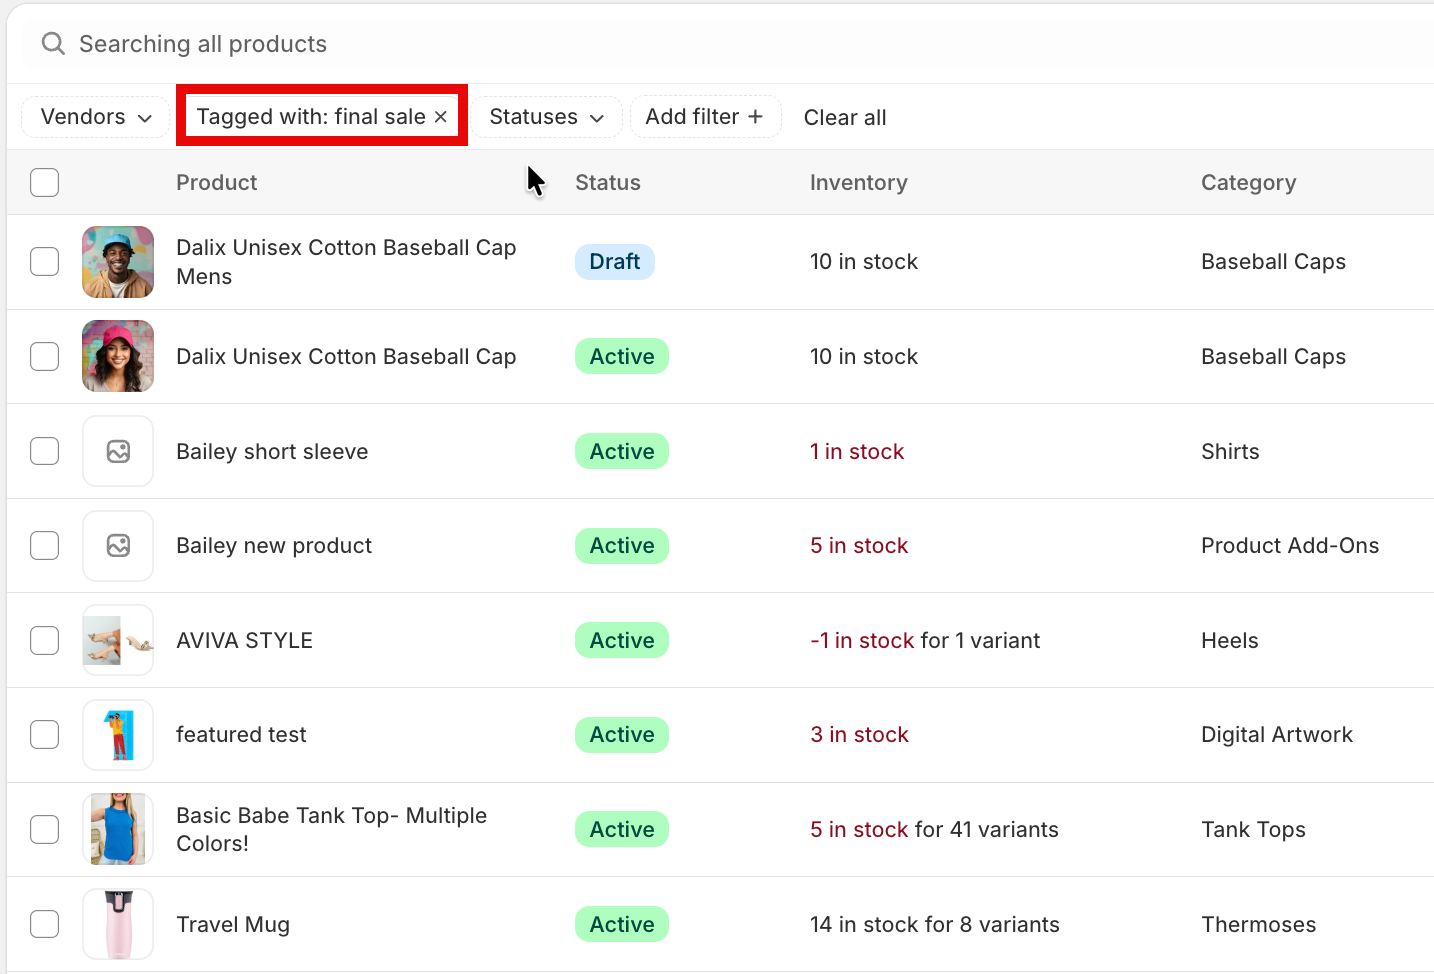
Task: Open the Statuses filter dropdown
Action: (x=546, y=117)
